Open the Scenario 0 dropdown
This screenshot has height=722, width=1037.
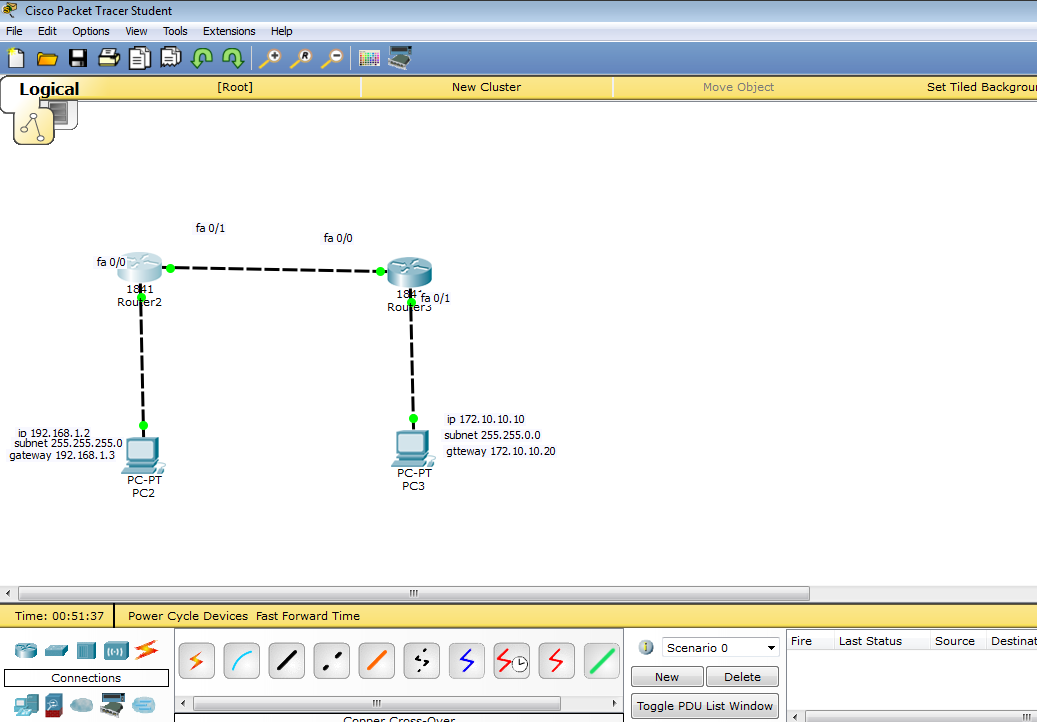[x=720, y=648]
